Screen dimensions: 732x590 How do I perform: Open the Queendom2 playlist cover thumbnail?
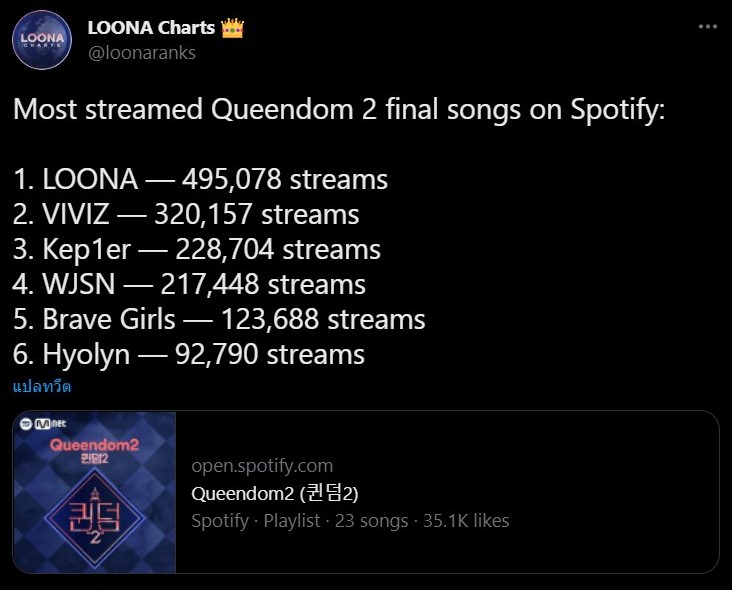click(x=95, y=492)
